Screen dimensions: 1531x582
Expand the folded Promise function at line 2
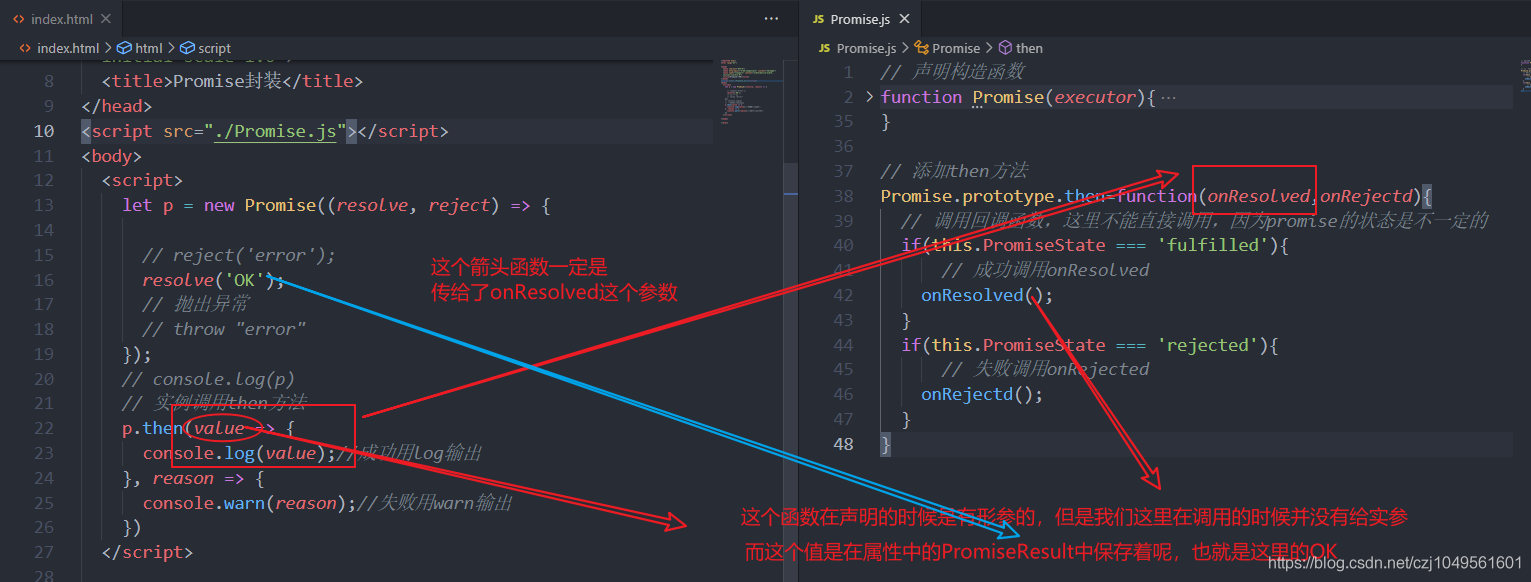coord(870,97)
